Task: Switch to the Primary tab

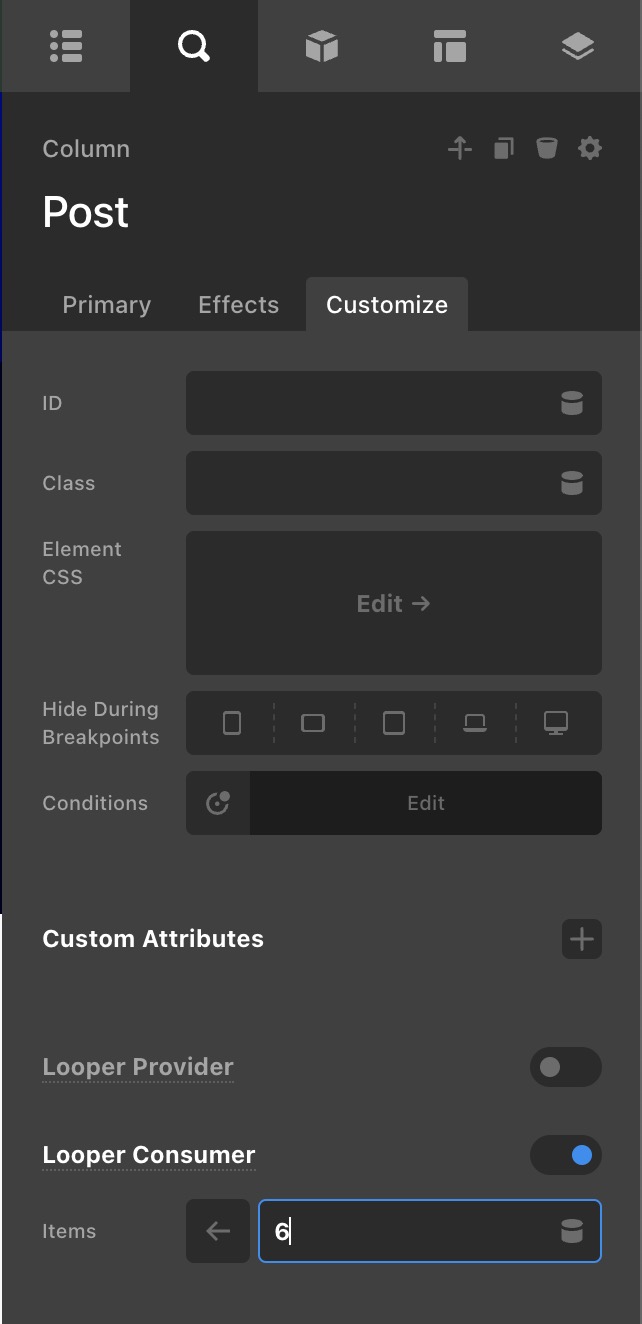Action: [x=107, y=305]
